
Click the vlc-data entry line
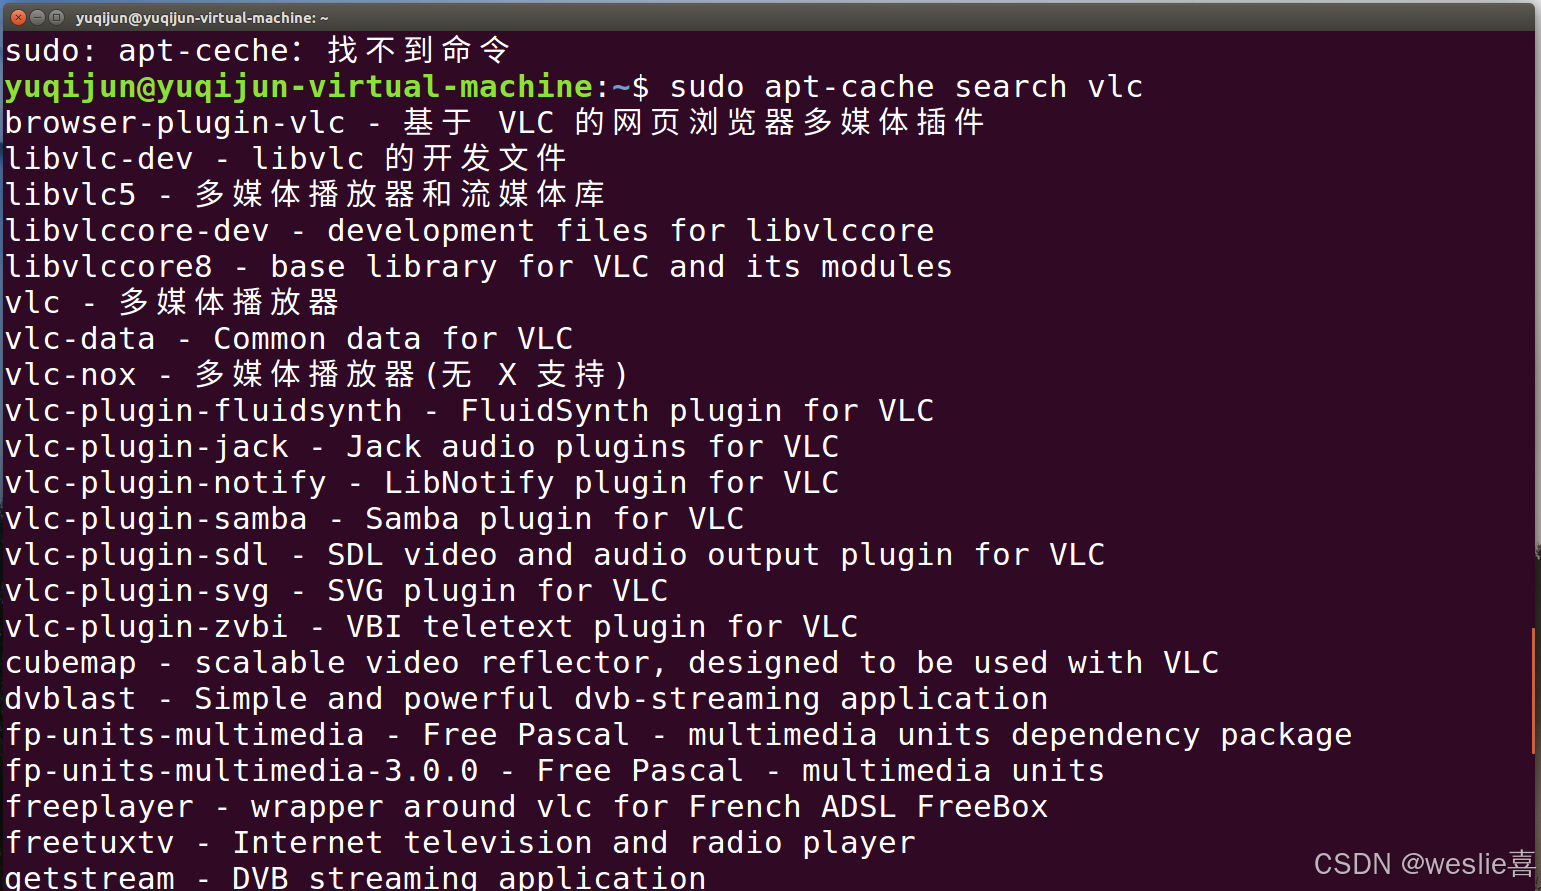(x=80, y=338)
